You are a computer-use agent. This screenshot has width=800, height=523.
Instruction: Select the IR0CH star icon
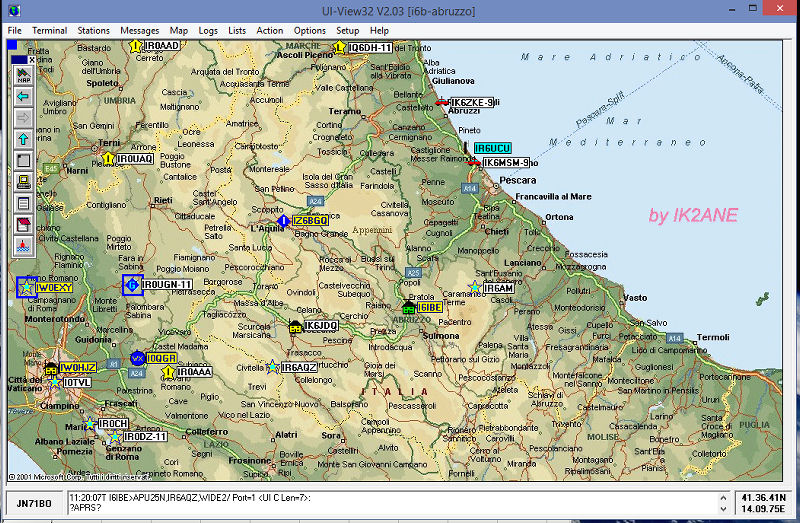tap(90, 424)
